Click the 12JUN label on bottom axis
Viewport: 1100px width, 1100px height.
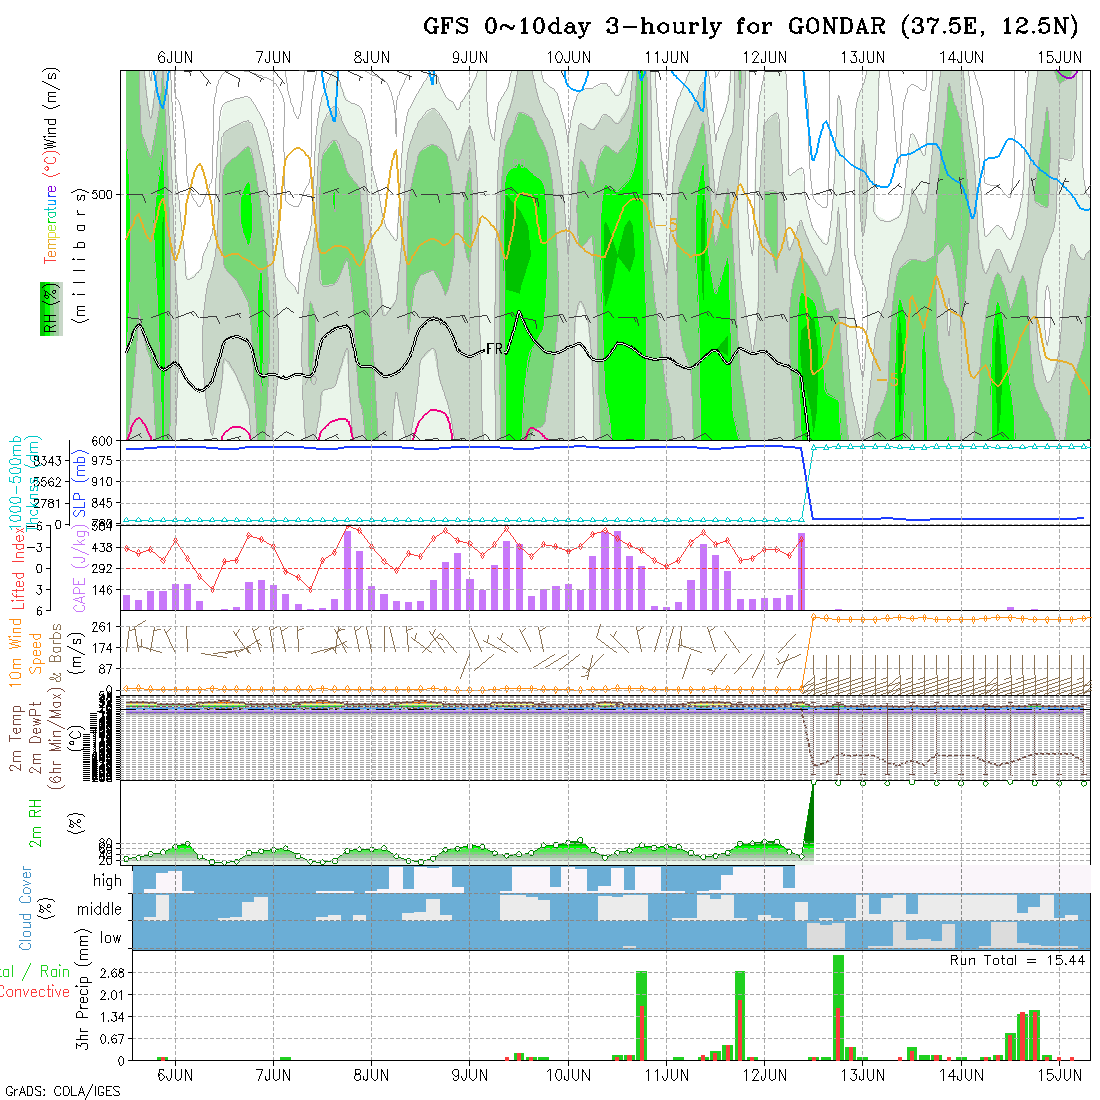pyautogui.click(x=764, y=1075)
